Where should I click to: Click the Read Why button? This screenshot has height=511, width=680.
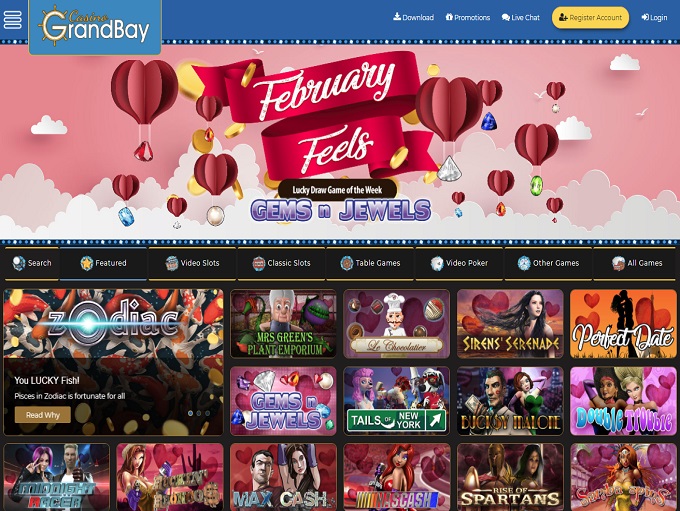[42, 415]
